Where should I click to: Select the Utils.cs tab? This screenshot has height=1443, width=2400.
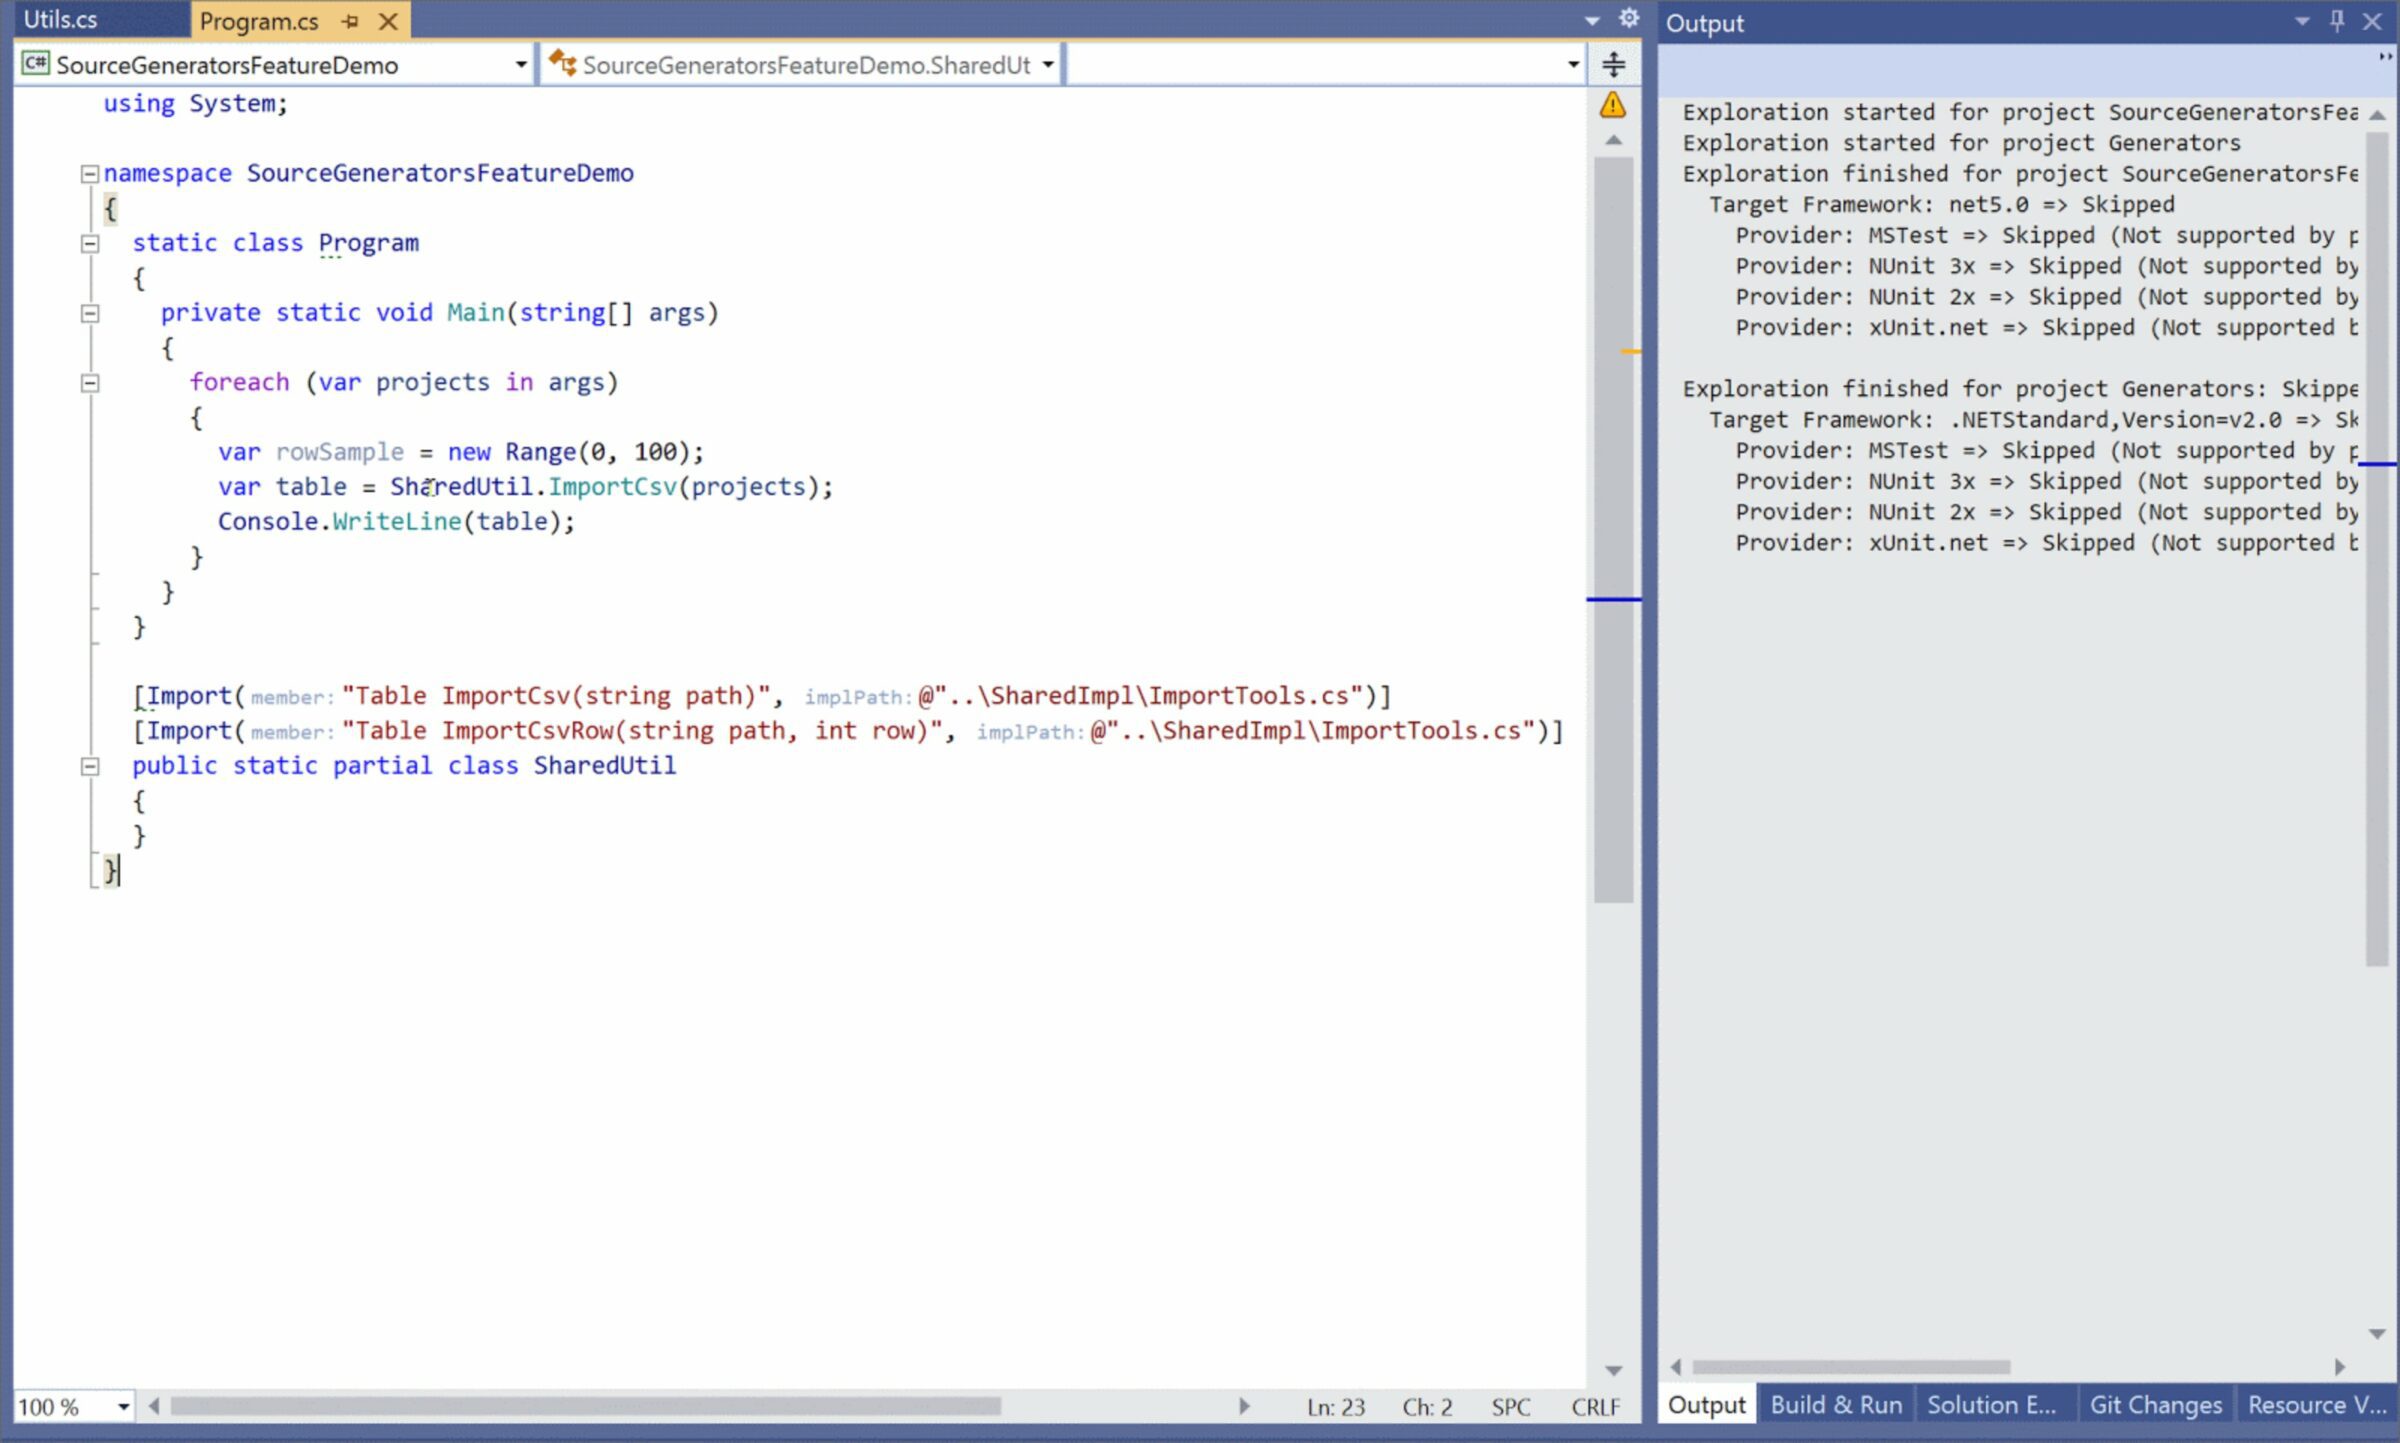click(x=62, y=19)
